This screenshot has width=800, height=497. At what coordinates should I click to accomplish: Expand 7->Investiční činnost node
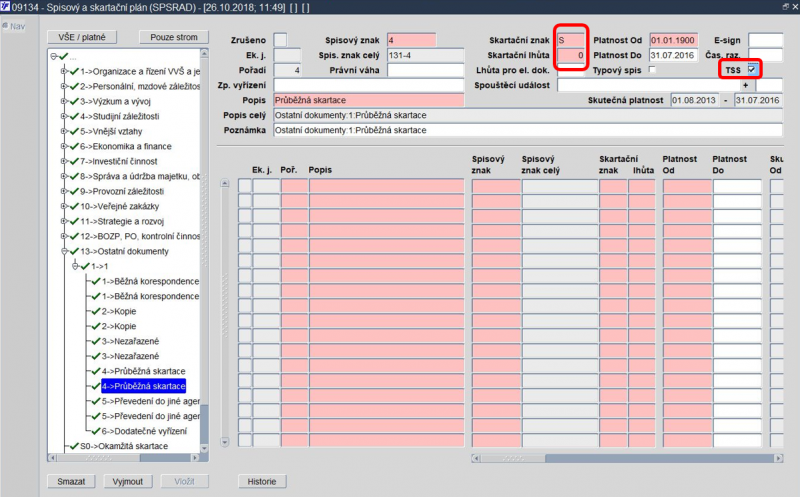pos(64,161)
